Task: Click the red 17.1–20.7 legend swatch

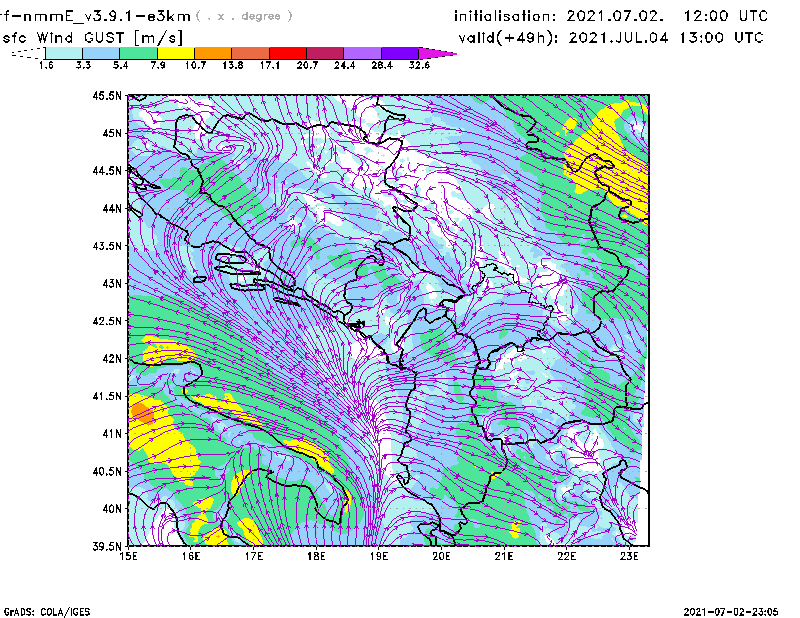Action: pyautogui.click(x=288, y=53)
